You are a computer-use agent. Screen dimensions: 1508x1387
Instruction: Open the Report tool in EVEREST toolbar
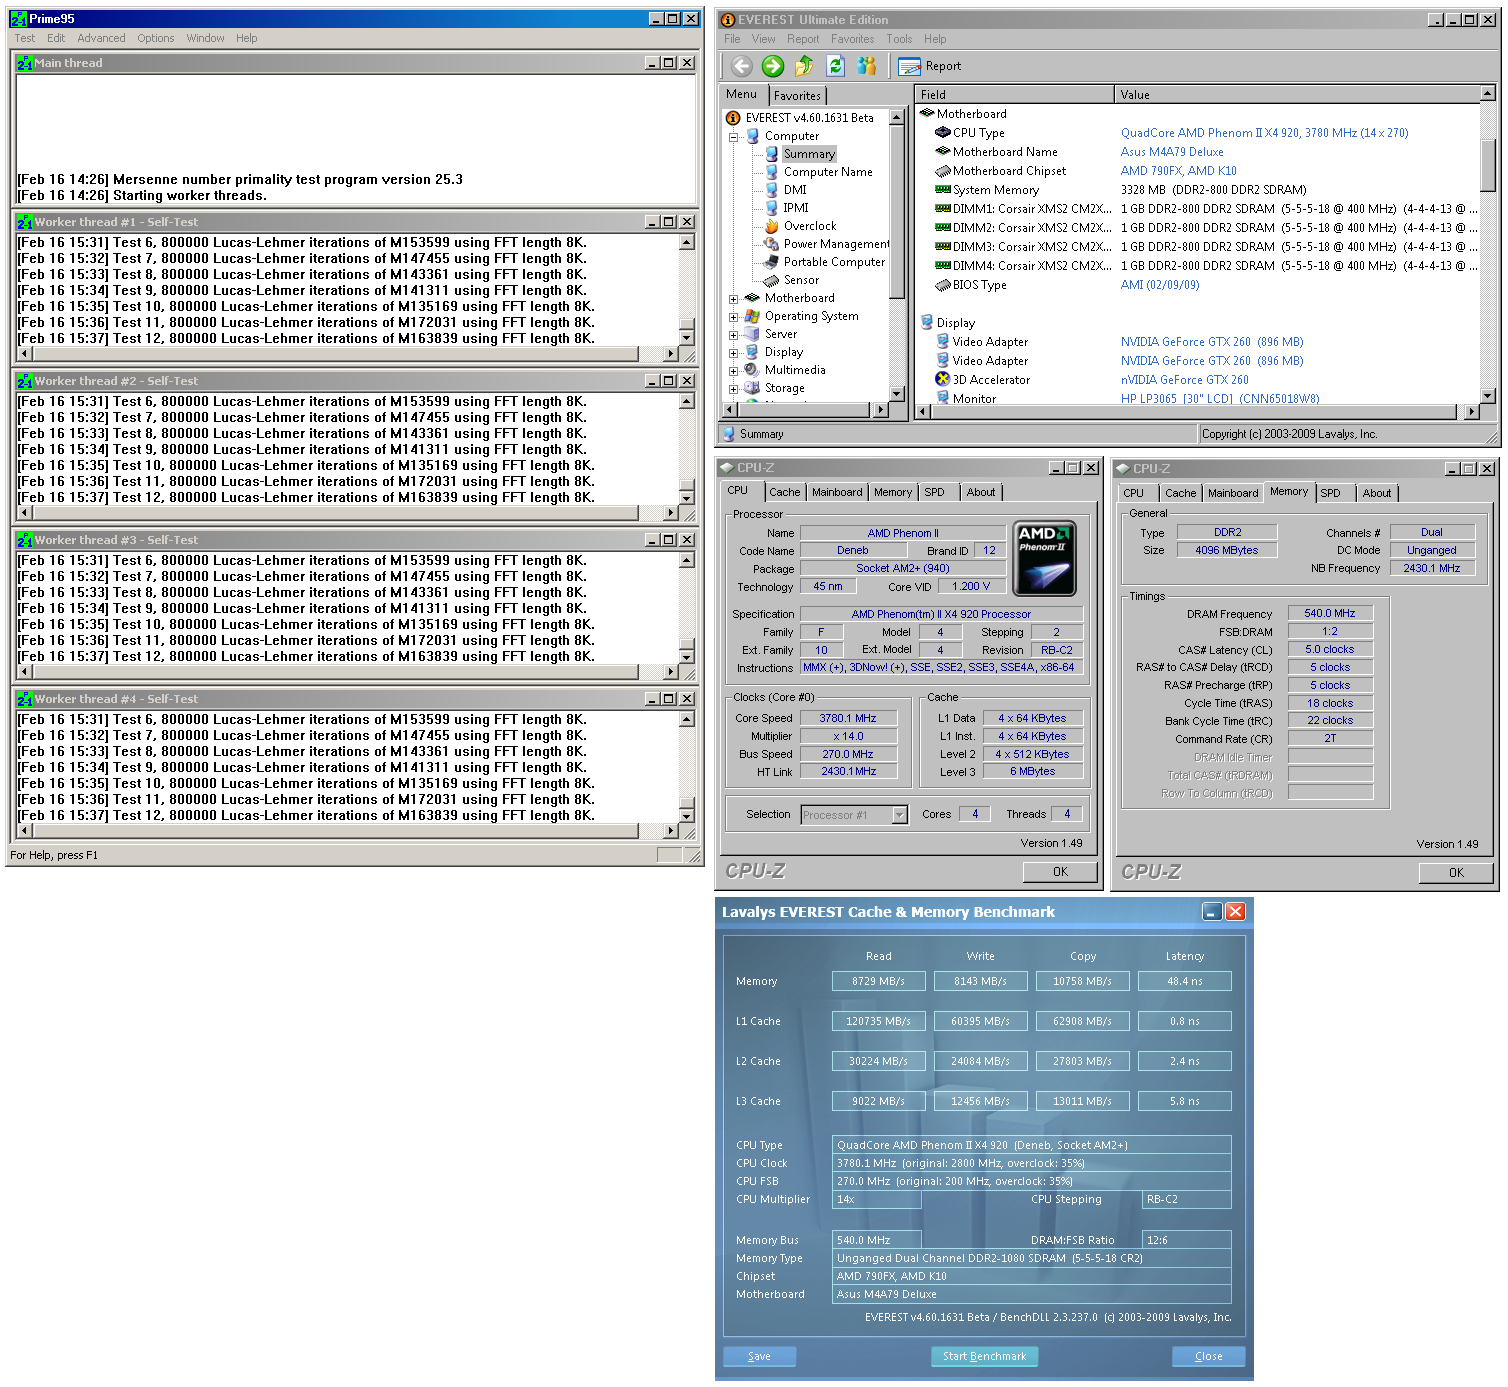930,66
